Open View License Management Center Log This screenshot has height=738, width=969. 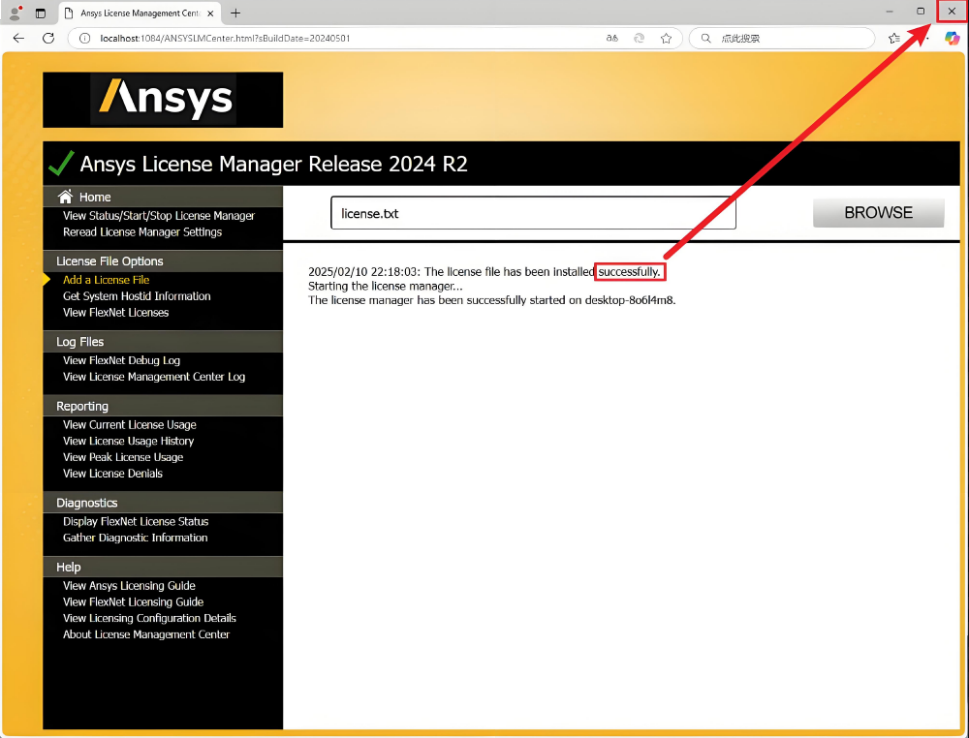click(154, 376)
